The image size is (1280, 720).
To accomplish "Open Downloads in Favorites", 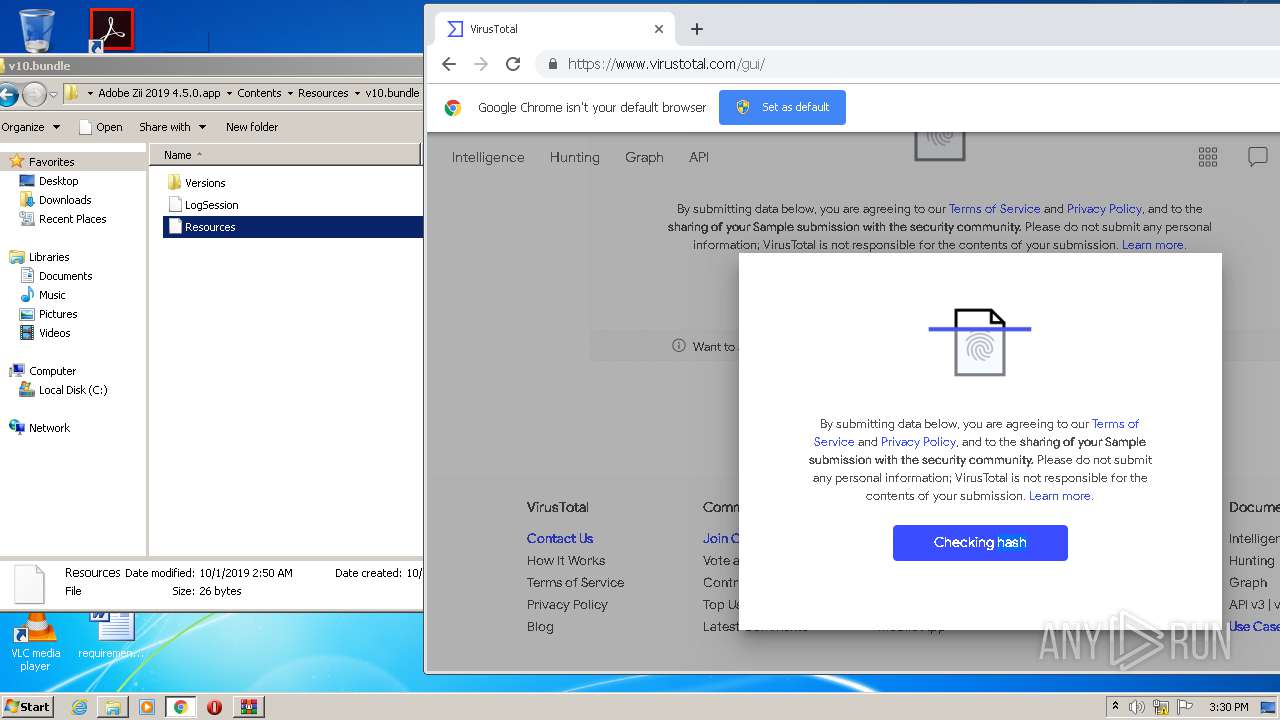I will point(65,200).
